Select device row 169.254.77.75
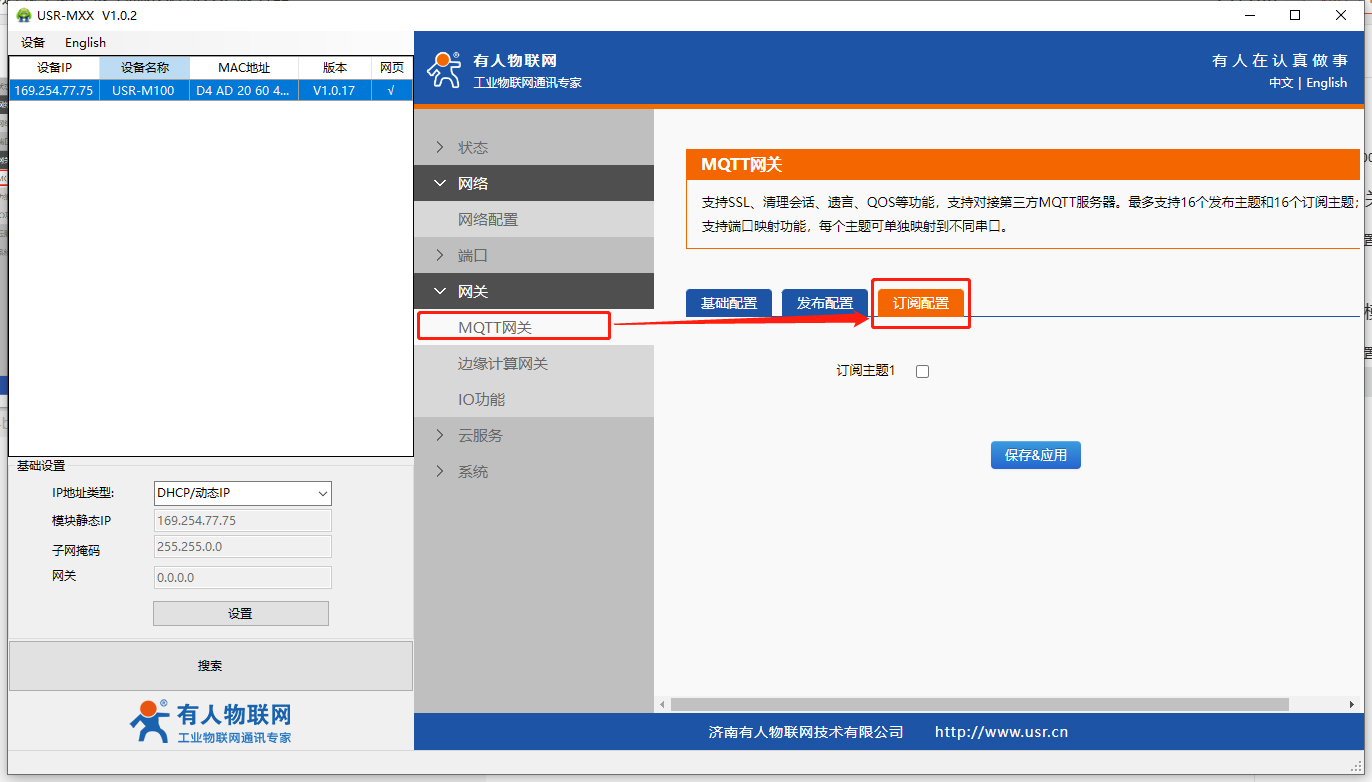 tap(210, 90)
